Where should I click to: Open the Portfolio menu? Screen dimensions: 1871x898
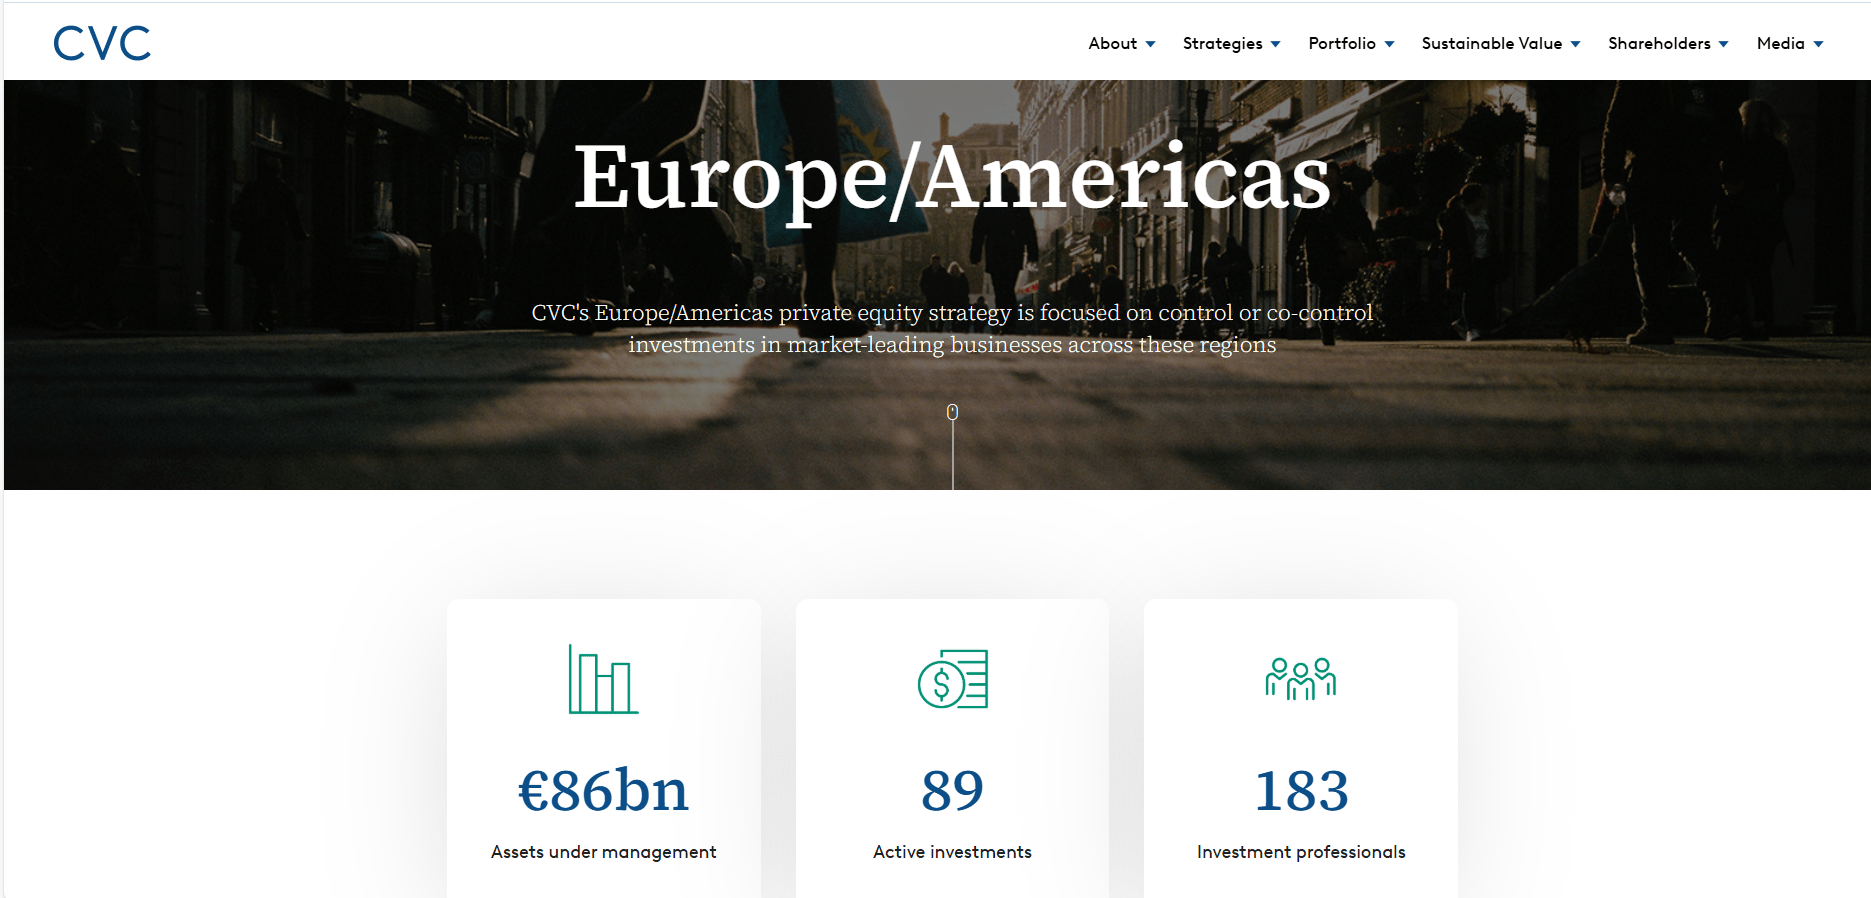(1342, 43)
